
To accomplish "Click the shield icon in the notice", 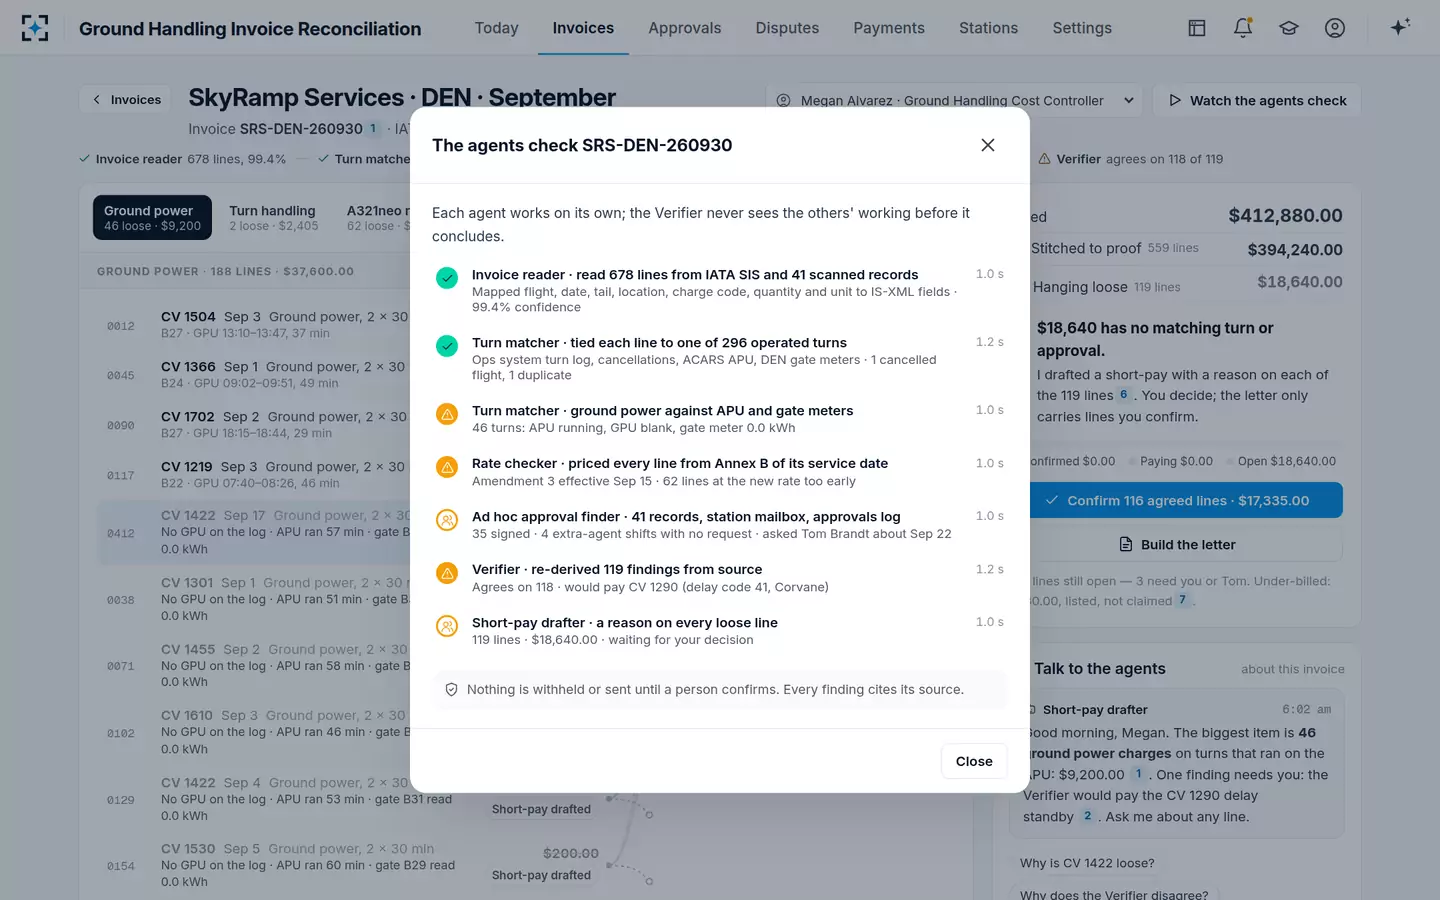I will point(451,689).
